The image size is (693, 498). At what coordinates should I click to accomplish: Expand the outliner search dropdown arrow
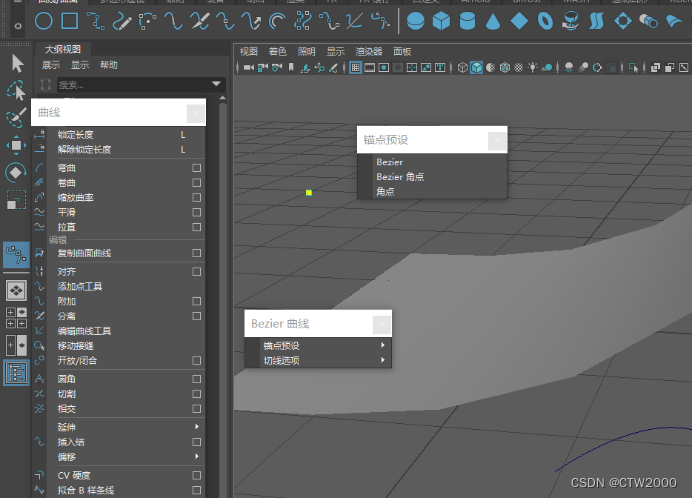coord(216,84)
